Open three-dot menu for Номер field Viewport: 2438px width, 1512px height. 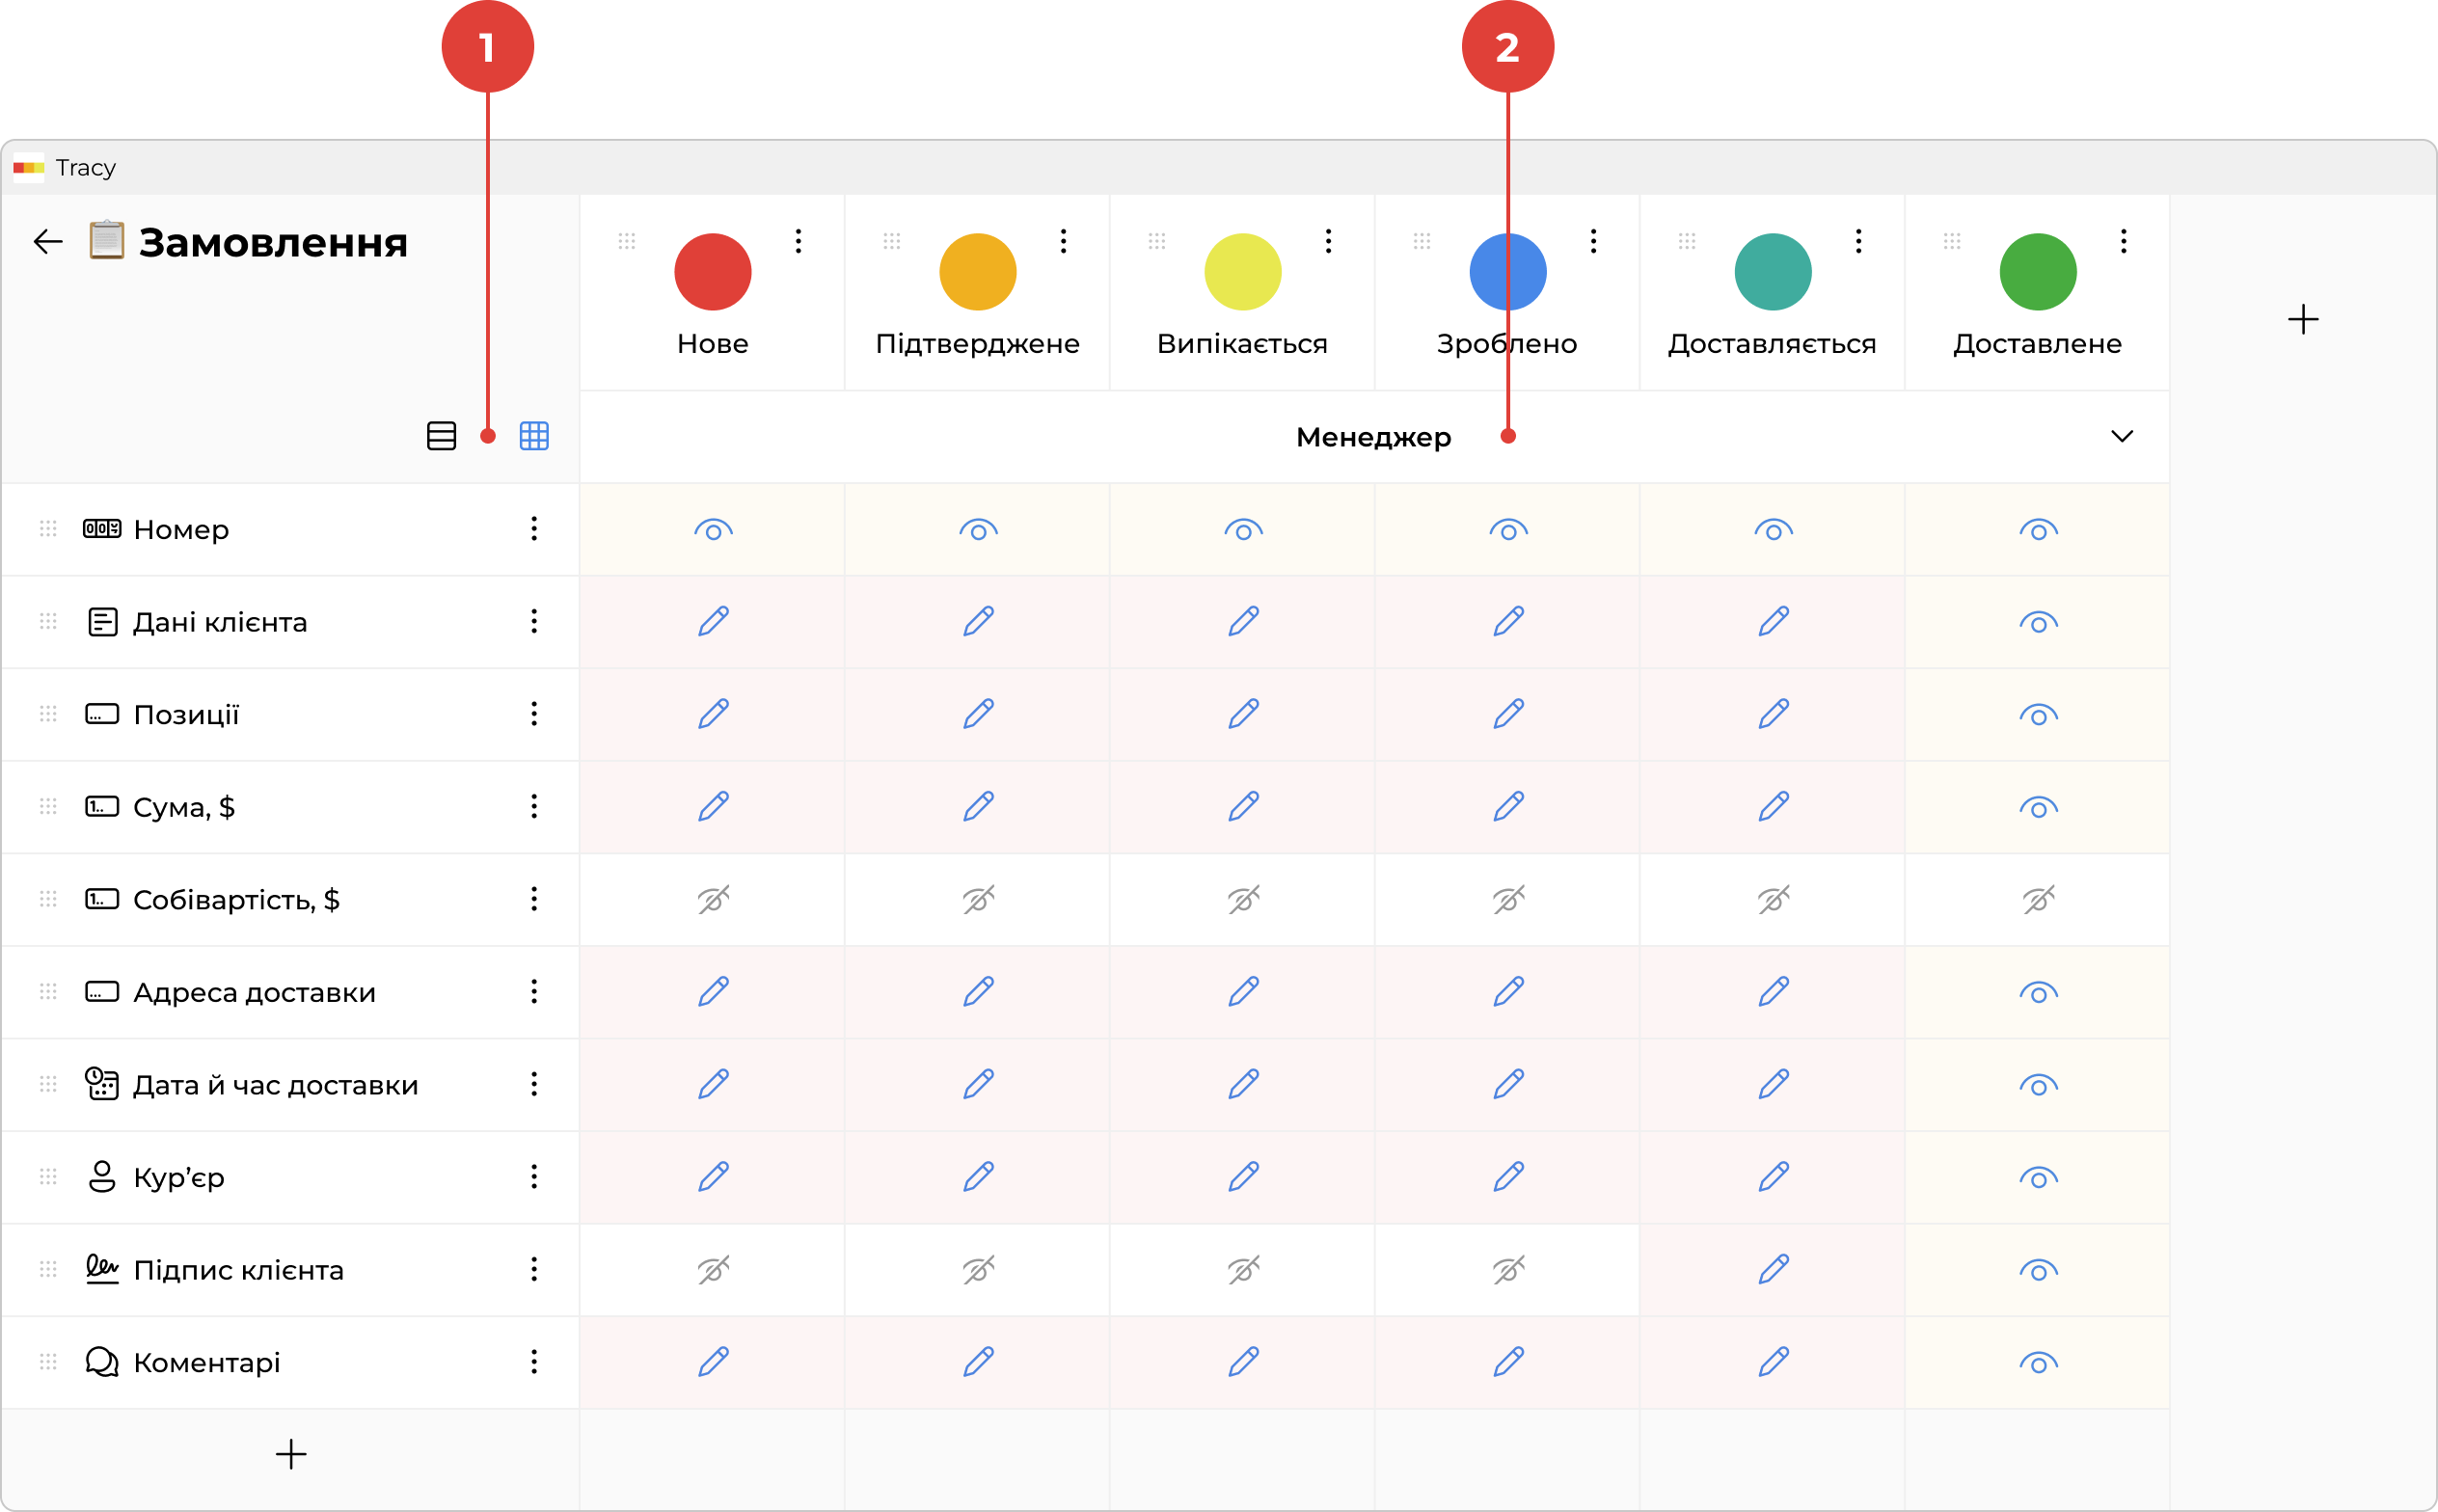click(x=534, y=529)
